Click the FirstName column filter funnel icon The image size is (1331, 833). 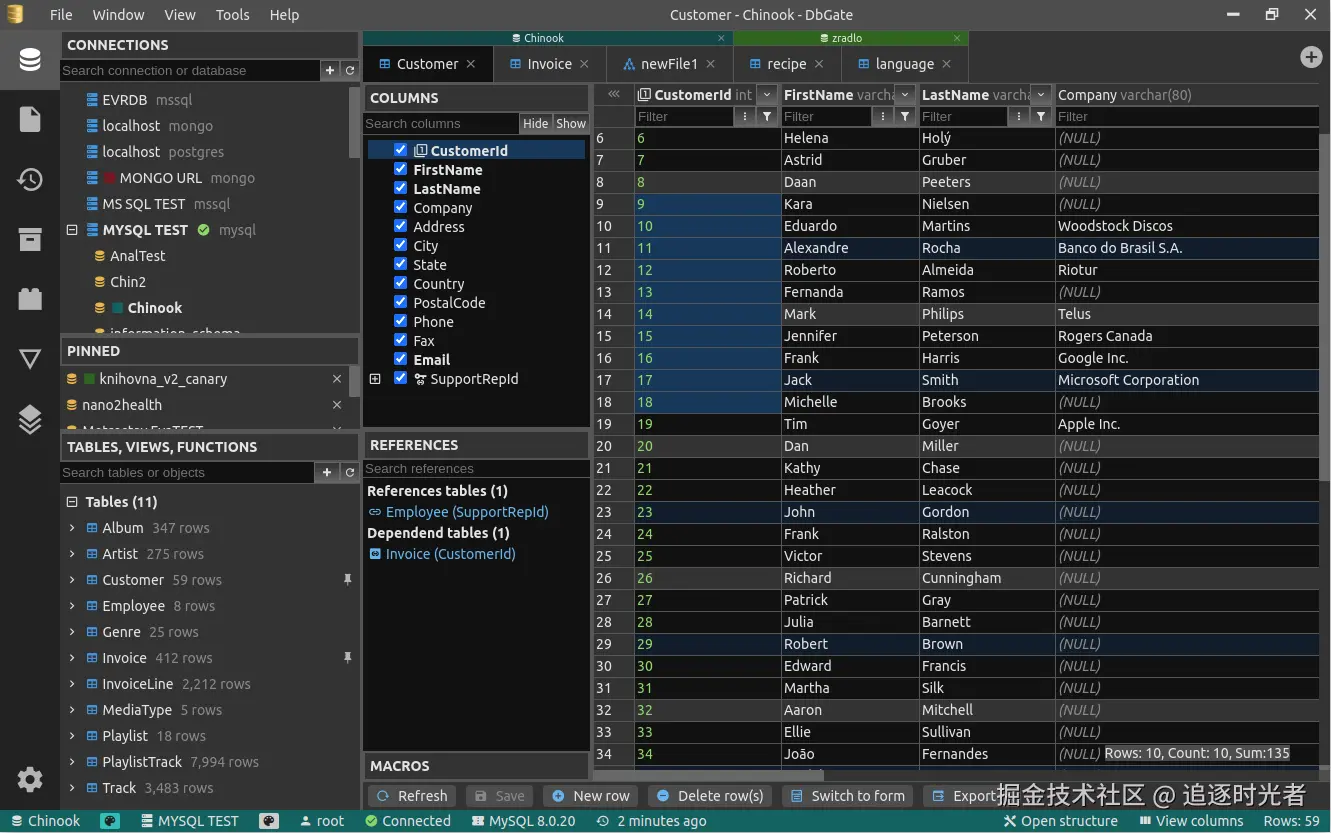pos(905,117)
